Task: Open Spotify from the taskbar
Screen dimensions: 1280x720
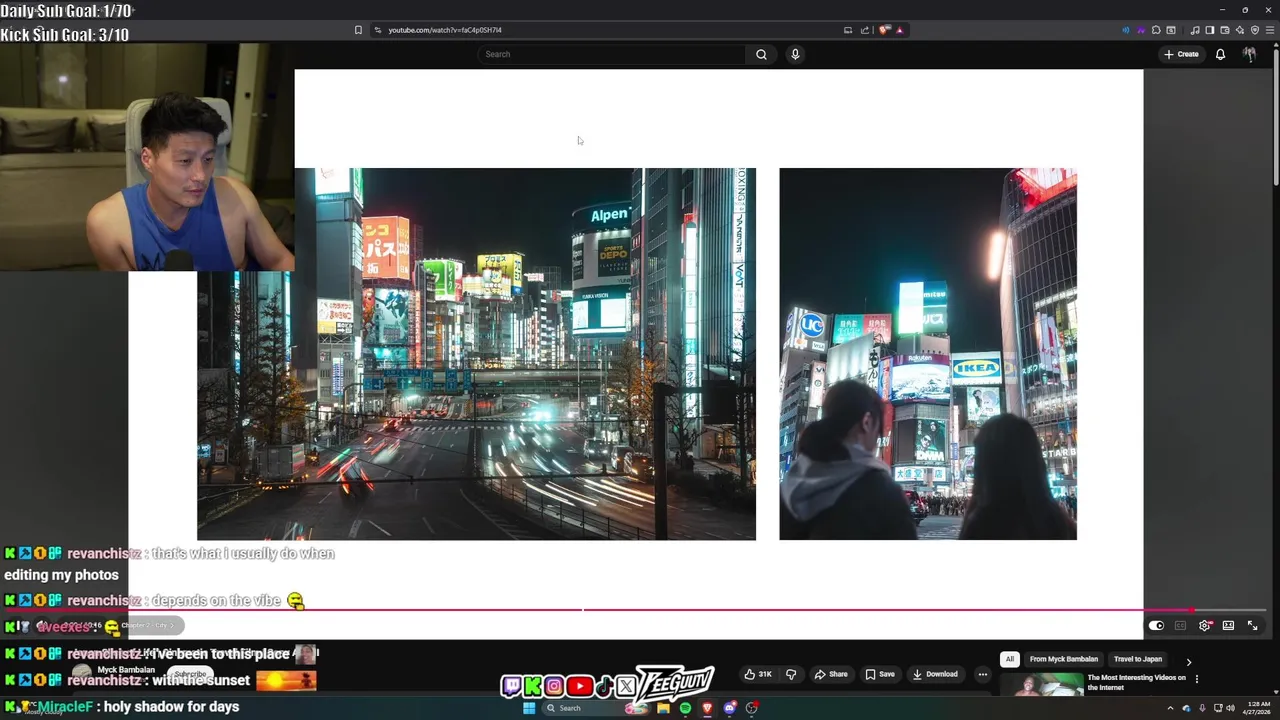Action: [685, 708]
